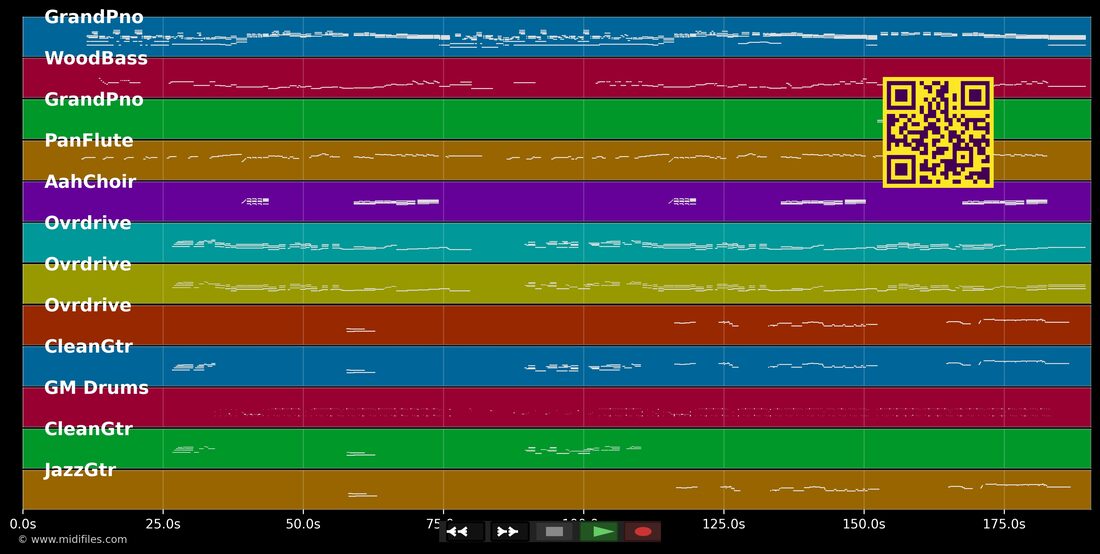Click the 175.0s time axis label
The width and height of the screenshot is (1100, 554).
pos(1004,524)
